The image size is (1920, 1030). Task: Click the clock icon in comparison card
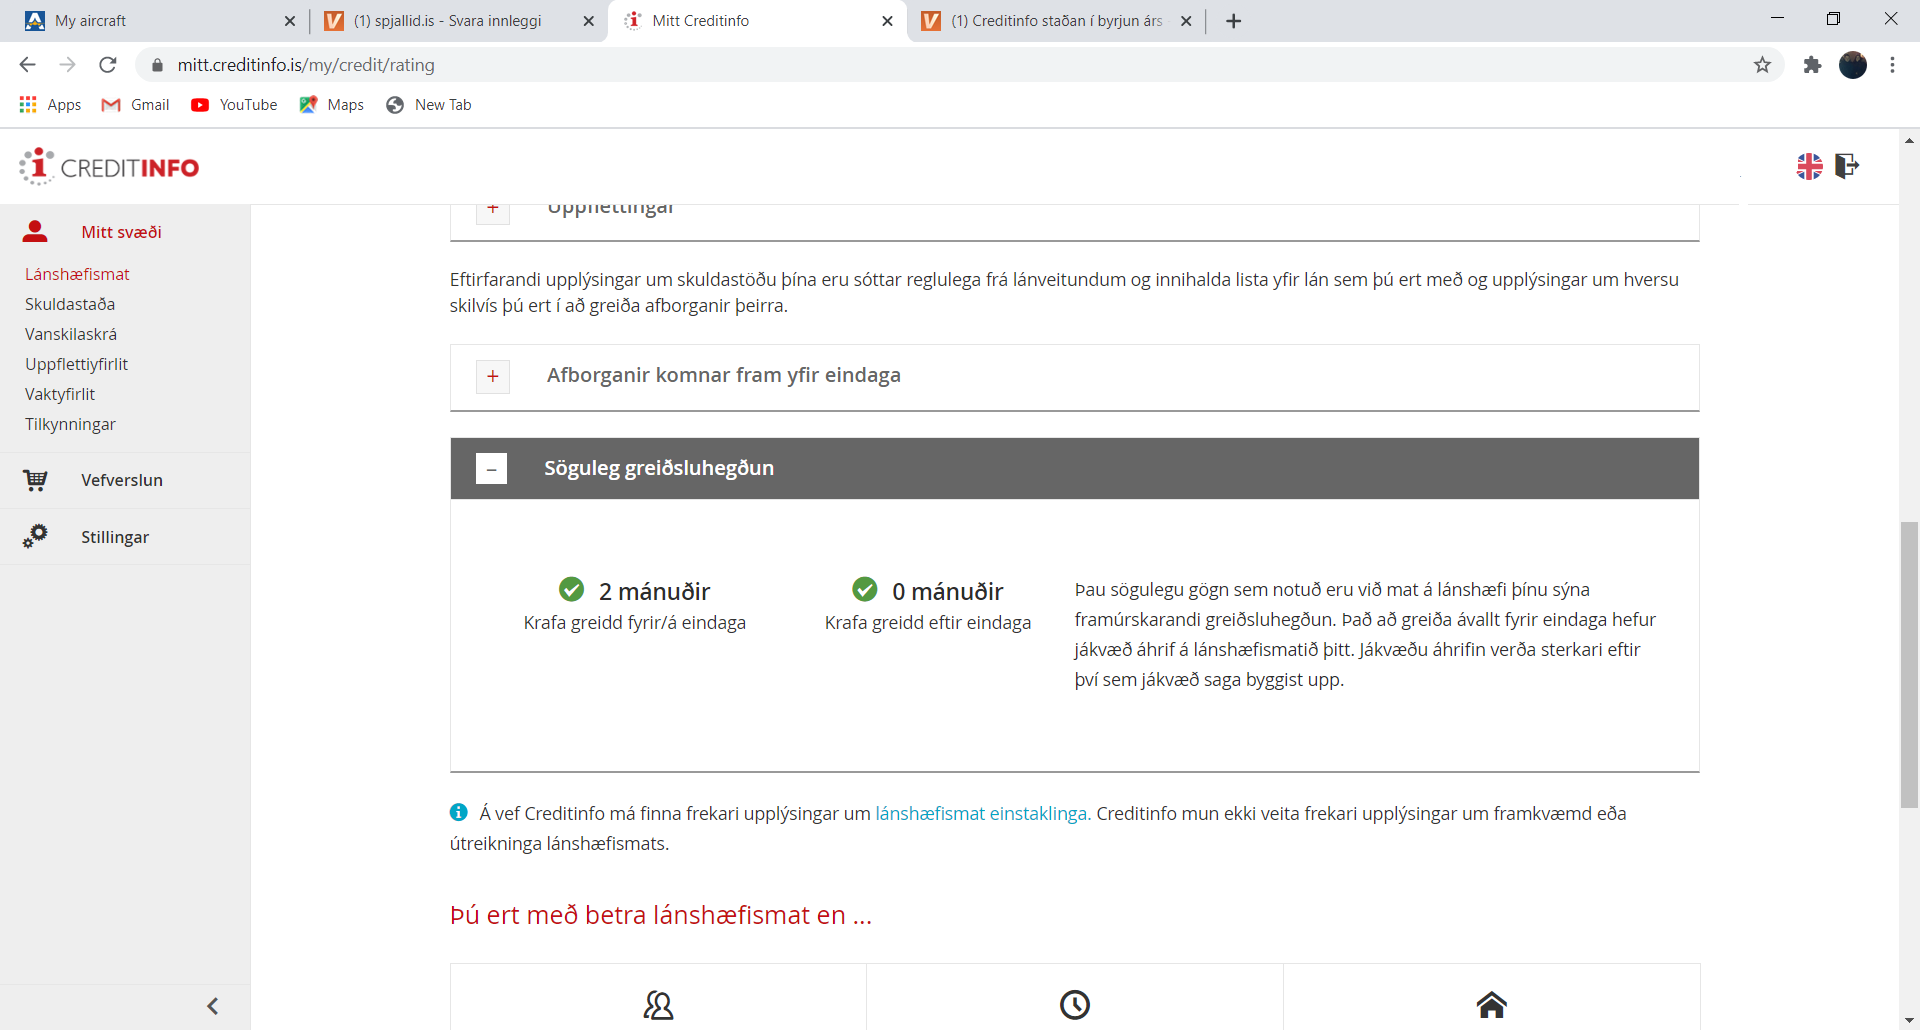pos(1074,1004)
